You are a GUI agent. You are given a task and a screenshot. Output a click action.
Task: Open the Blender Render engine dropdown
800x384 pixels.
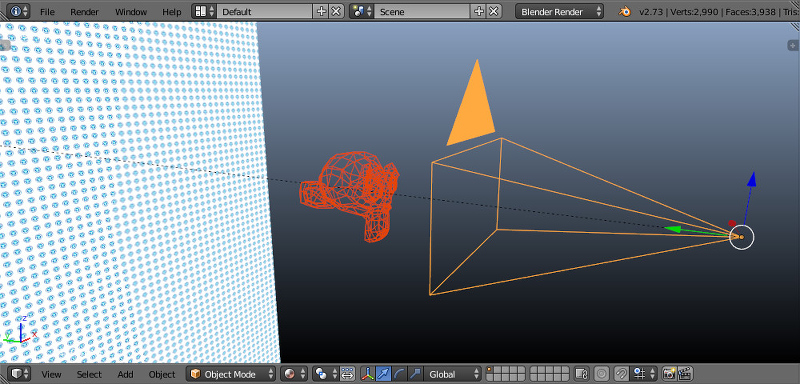[x=559, y=11]
